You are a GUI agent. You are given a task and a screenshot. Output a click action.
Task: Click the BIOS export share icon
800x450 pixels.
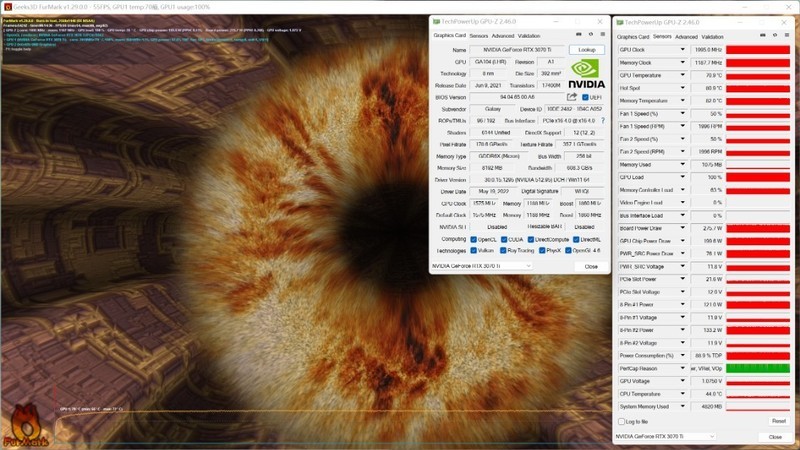(571, 97)
